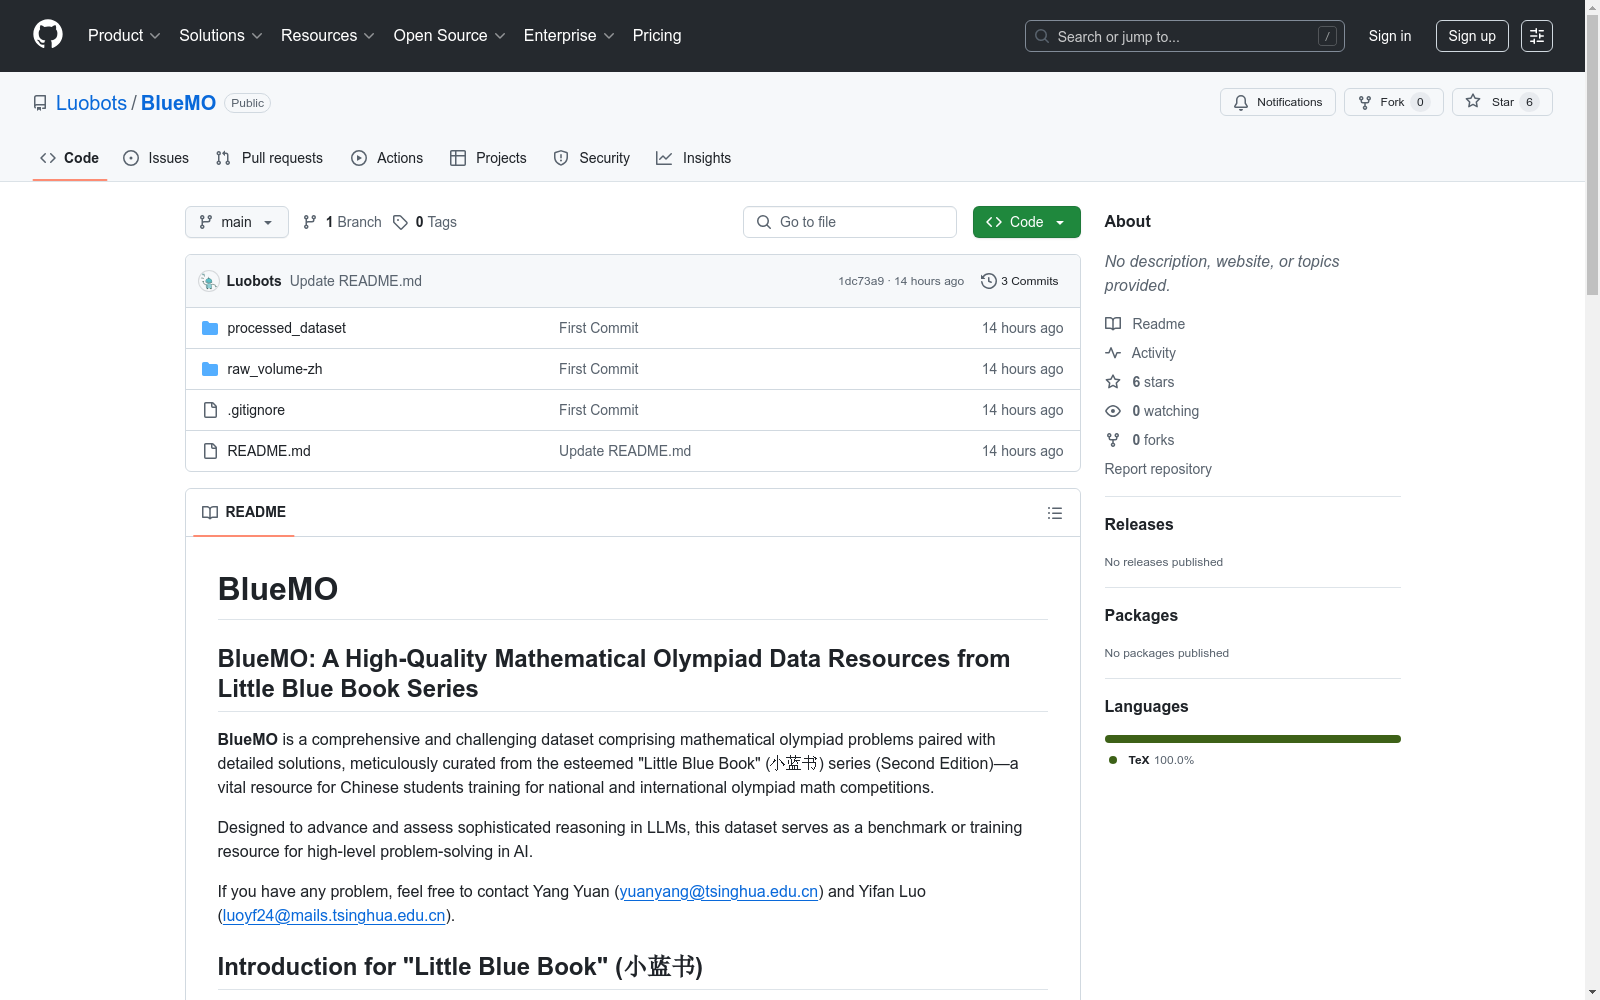The image size is (1600, 1000).
Task: Expand the Product menu
Action: 124,36
